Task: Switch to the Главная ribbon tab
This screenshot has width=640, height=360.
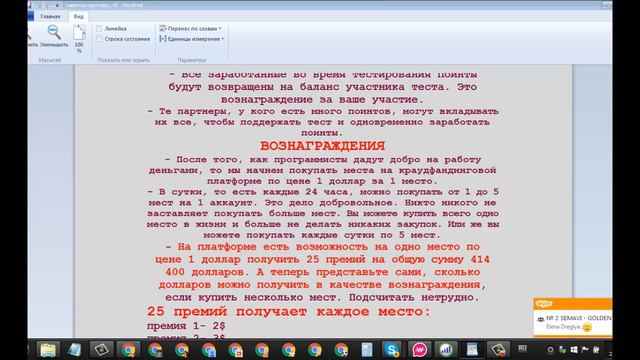Action: pos(50,16)
